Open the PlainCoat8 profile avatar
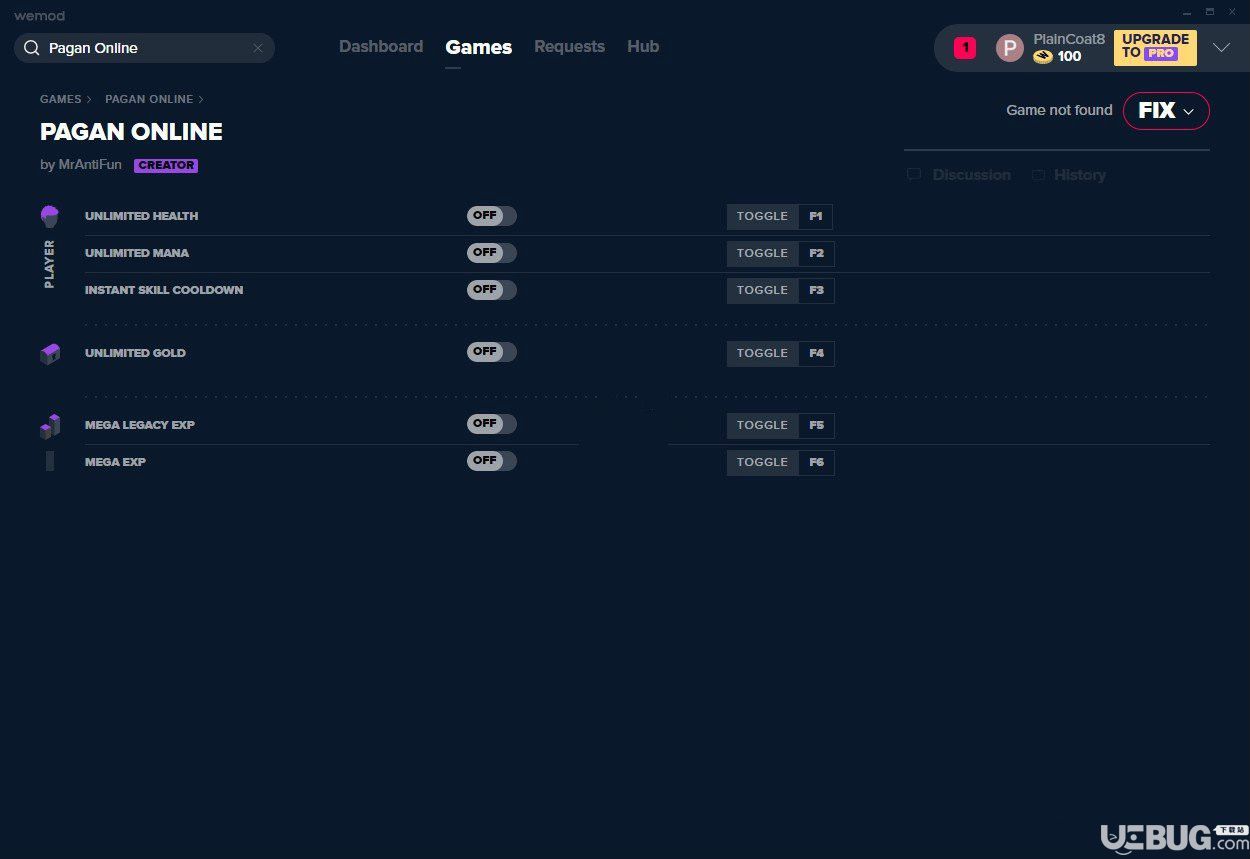This screenshot has height=859, width=1250. [1010, 48]
